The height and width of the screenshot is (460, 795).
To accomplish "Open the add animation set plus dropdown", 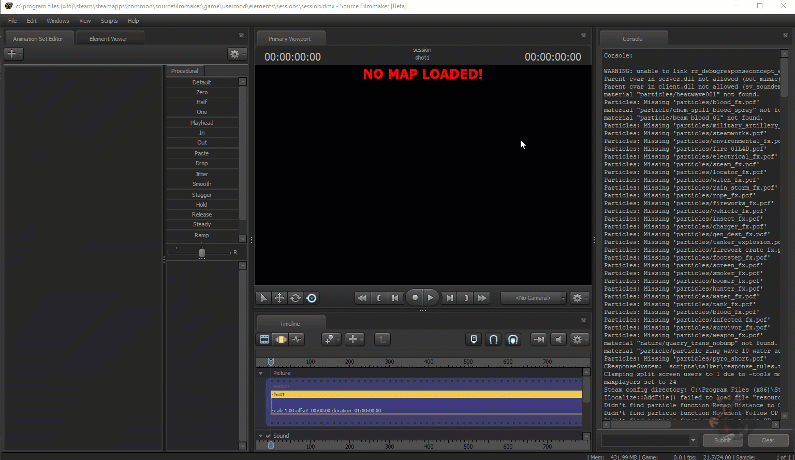I will pos(13,54).
